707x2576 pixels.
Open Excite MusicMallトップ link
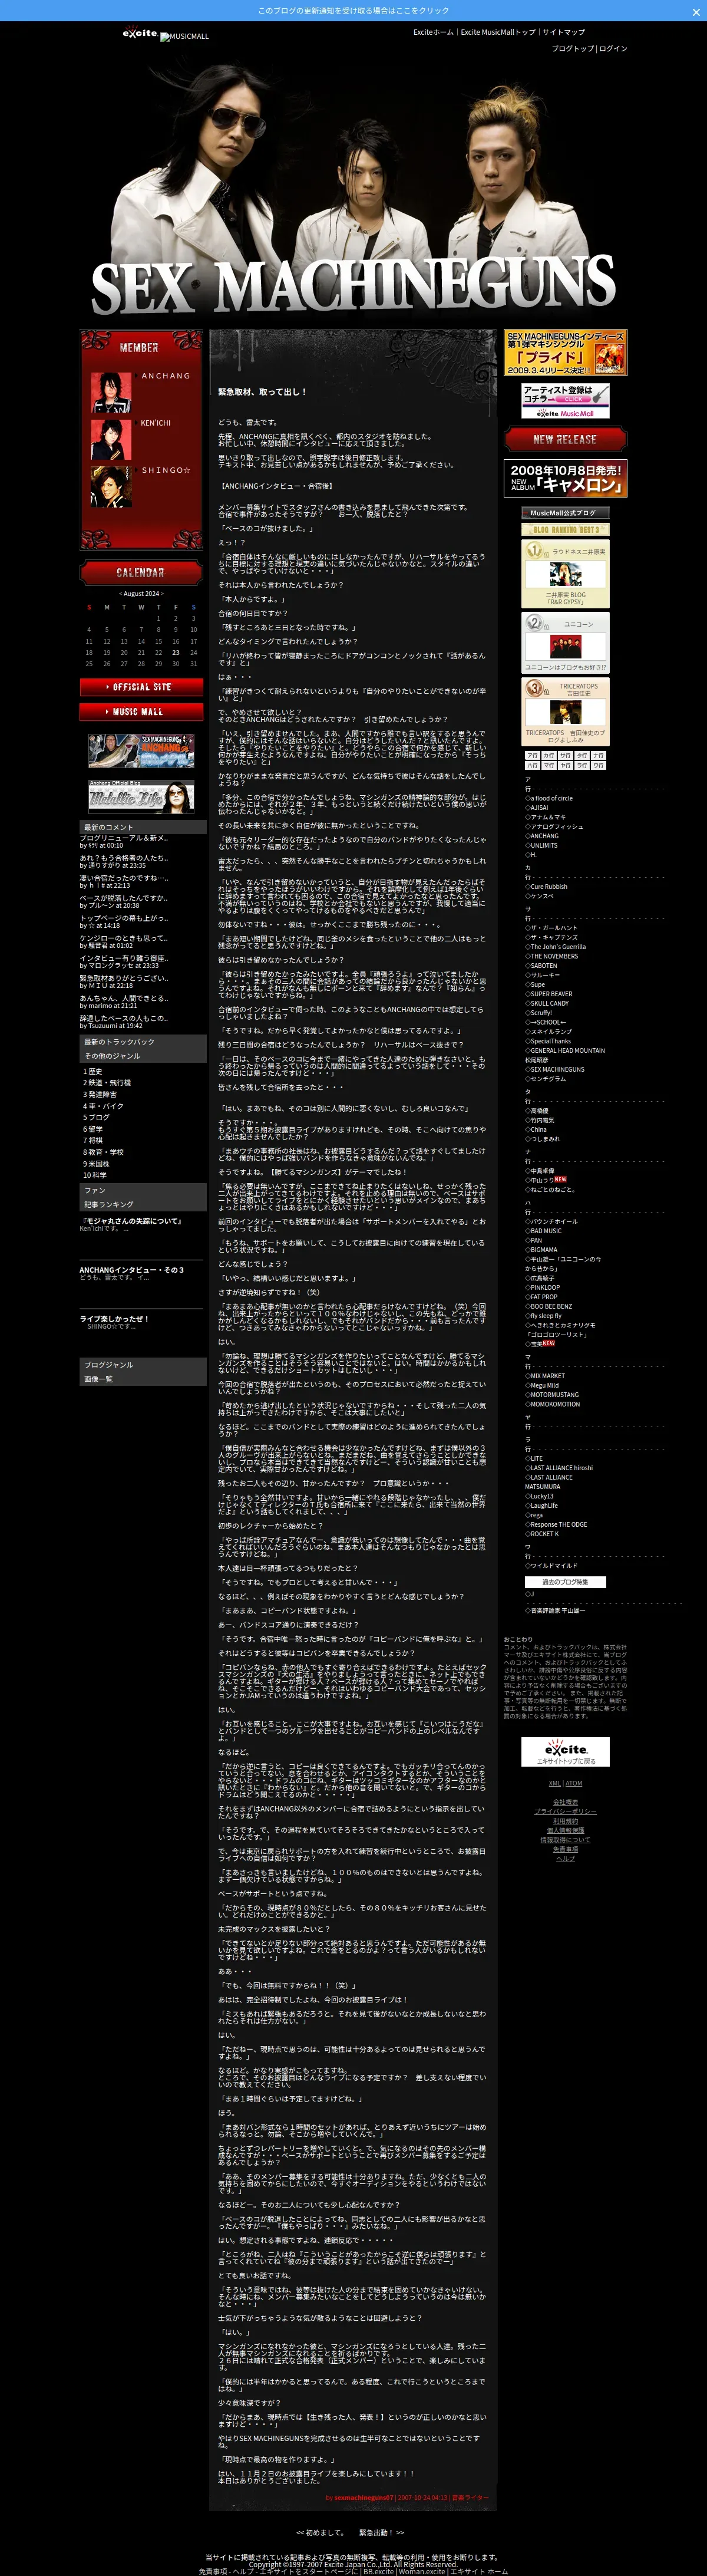click(x=498, y=32)
